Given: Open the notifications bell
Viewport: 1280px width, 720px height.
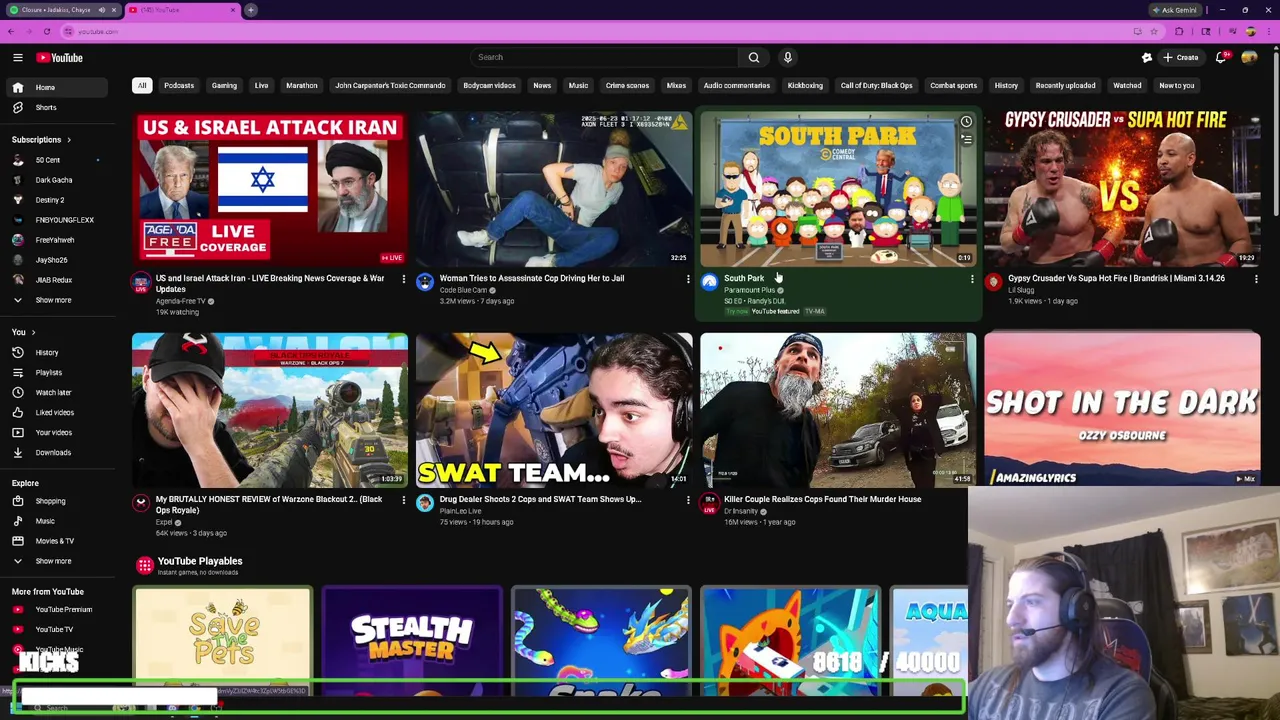Looking at the screenshot, I should click(1221, 57).
